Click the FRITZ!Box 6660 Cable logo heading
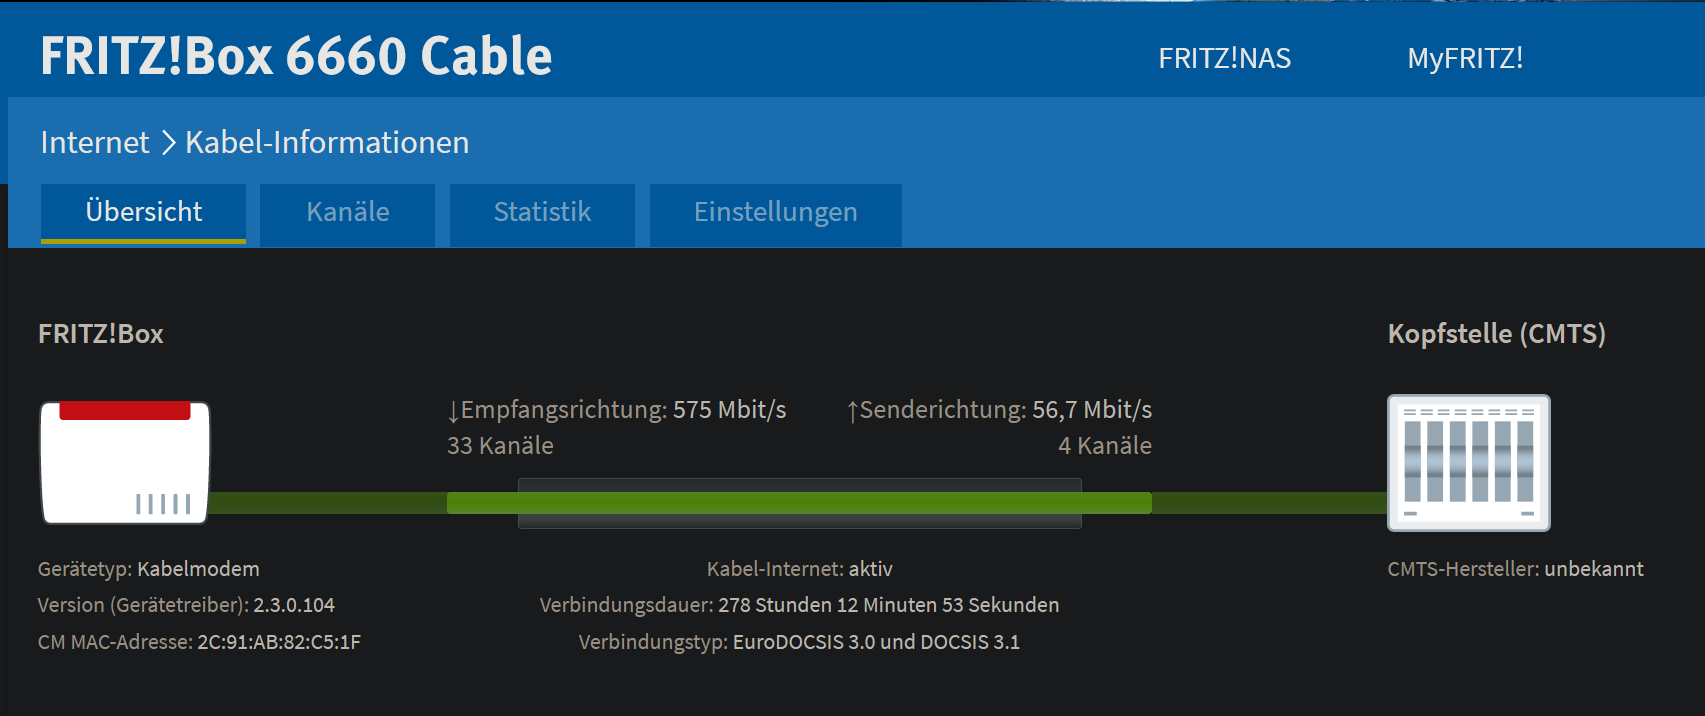 295,57
